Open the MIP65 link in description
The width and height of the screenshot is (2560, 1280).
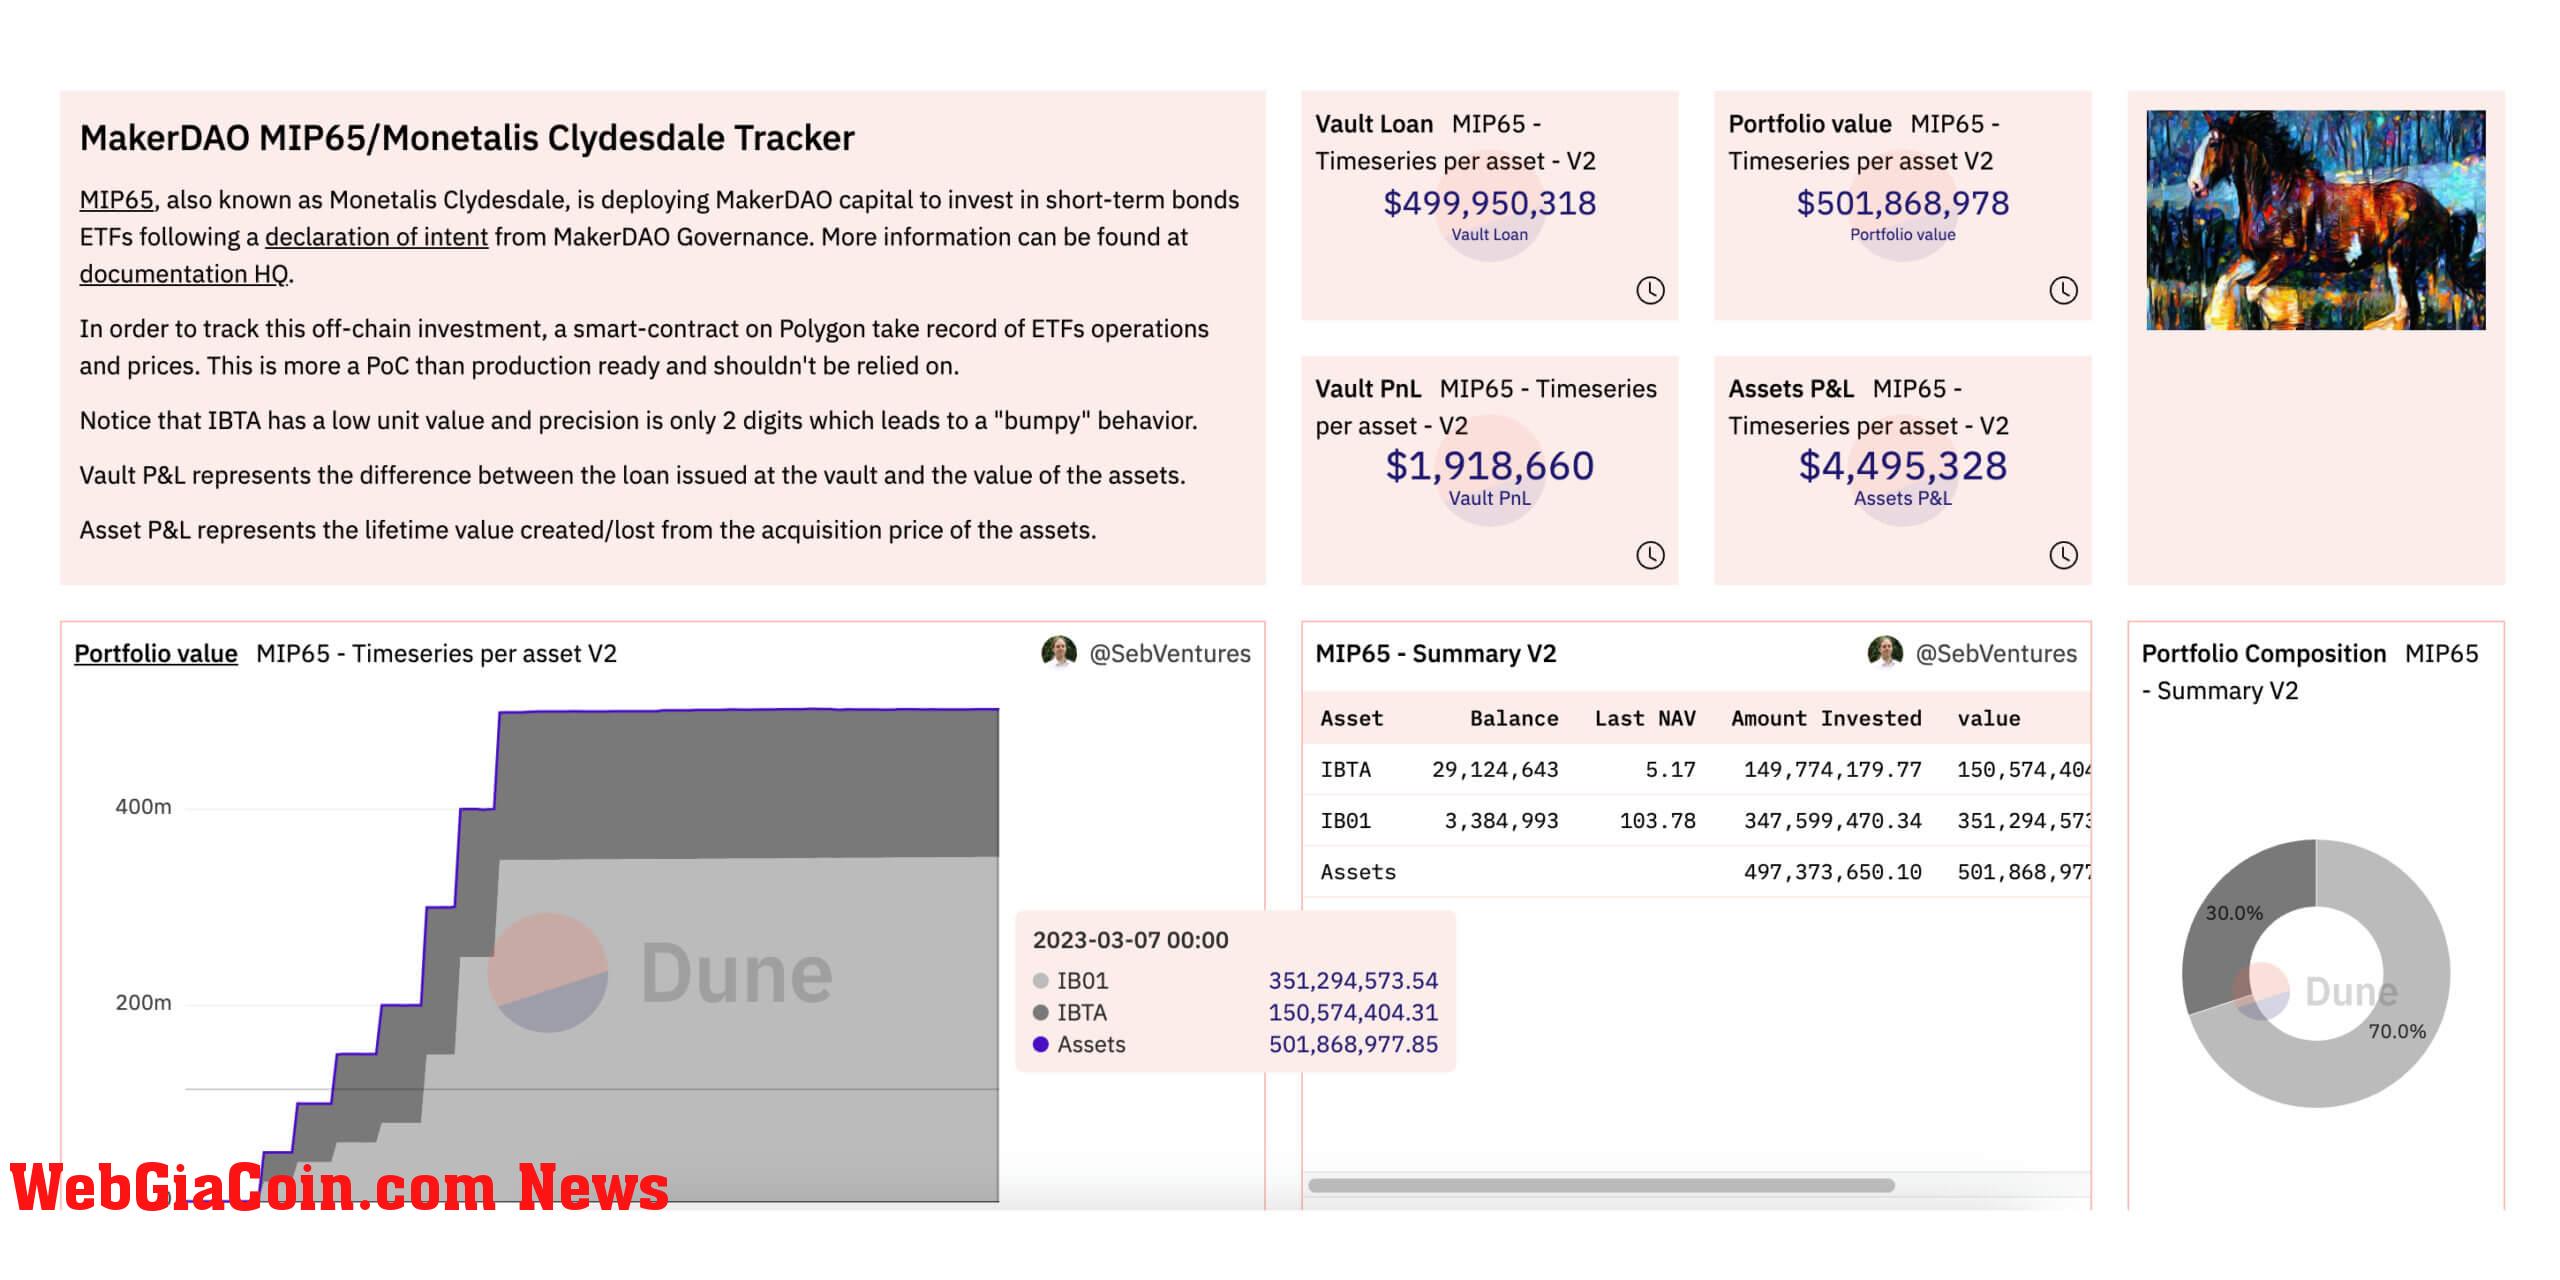point(116,200)
